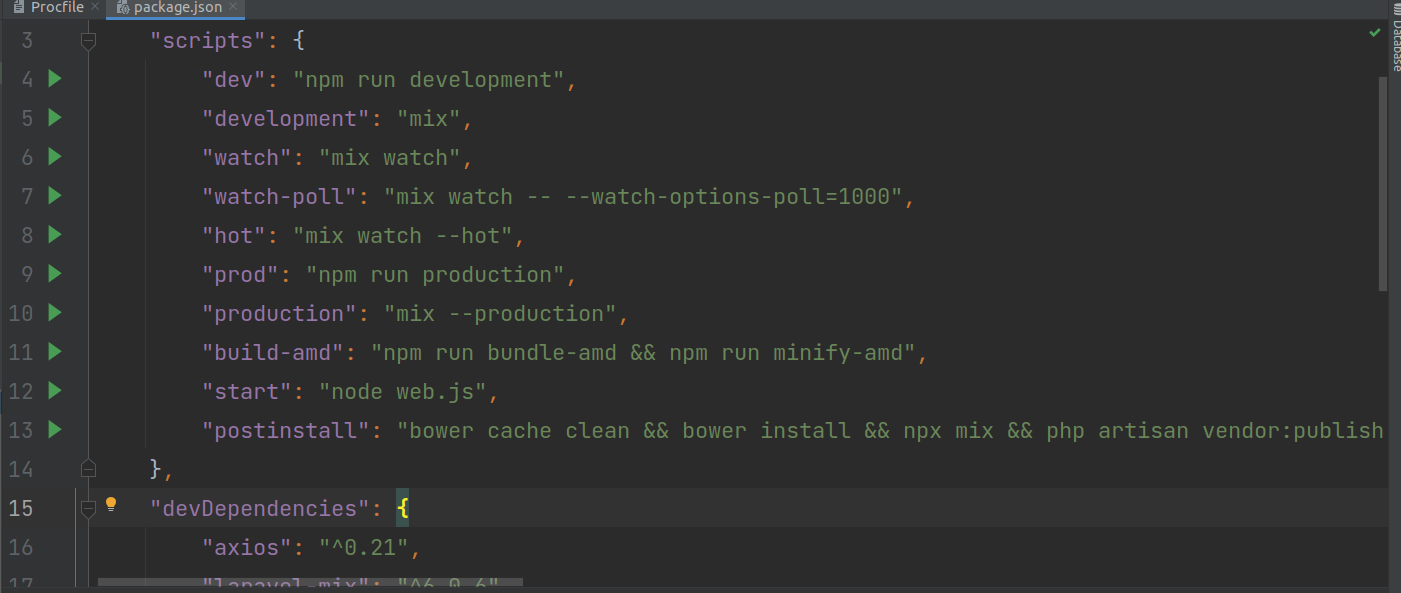Collapse the "scripts" block fold marker
Image resolution: width=1401 pixels, height=593 pixels.
(88, 41)
